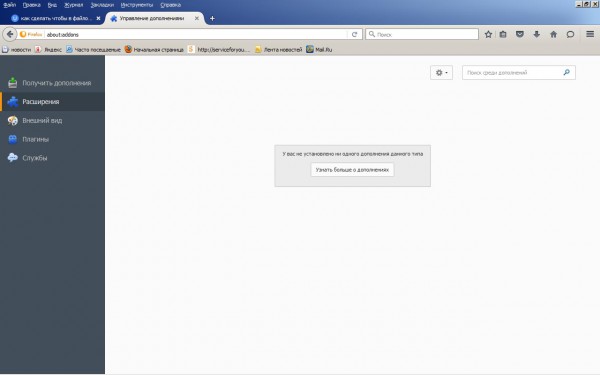600x375 pixels.
Task: Click 'Узнать больше о дополнениях' button
Action: click(x=352, y=170)
